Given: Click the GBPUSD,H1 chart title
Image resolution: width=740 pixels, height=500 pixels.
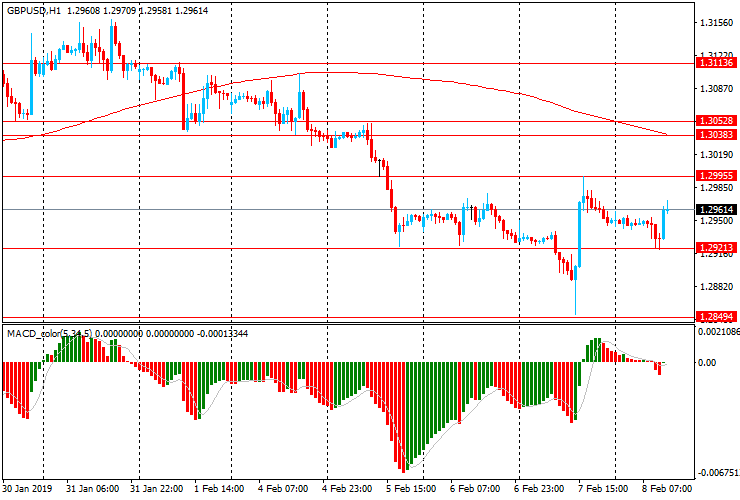Looking at the screenshot, I should click(x=35, y=8).
